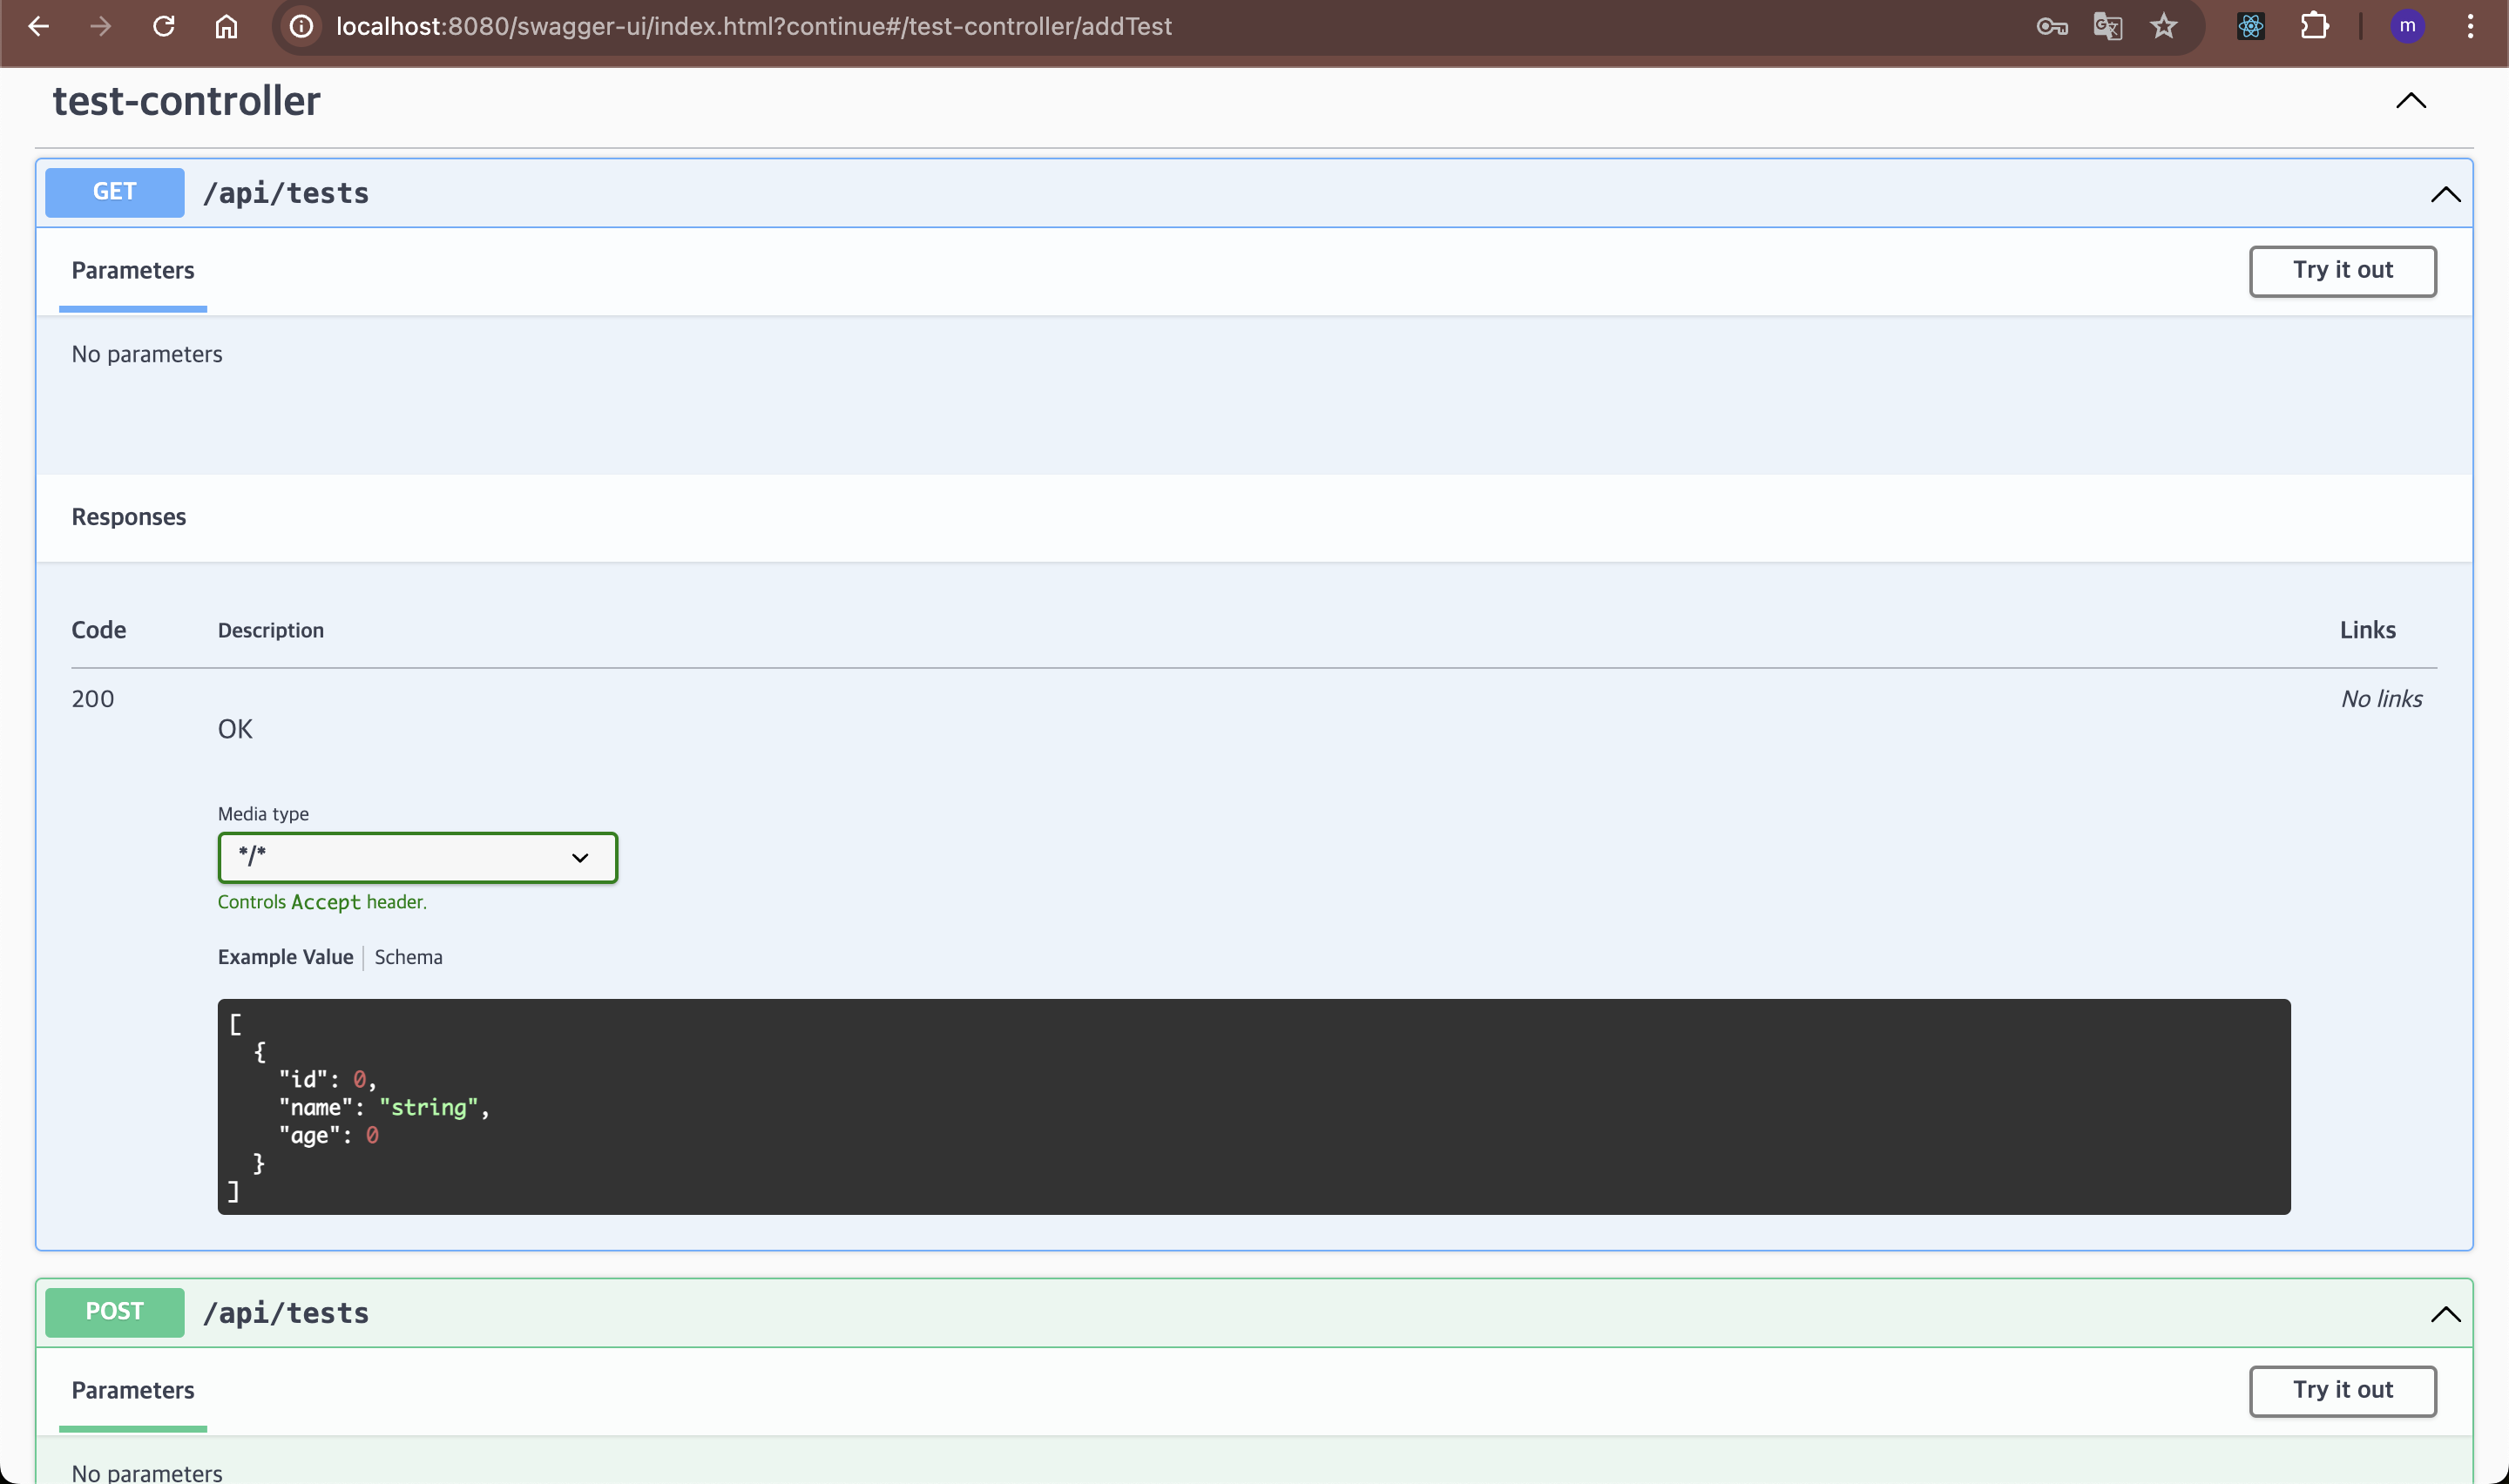2509x1484 pixels.
Task: Select the Example Value tab
Action: pyautogui.click(x=285, y=957)
